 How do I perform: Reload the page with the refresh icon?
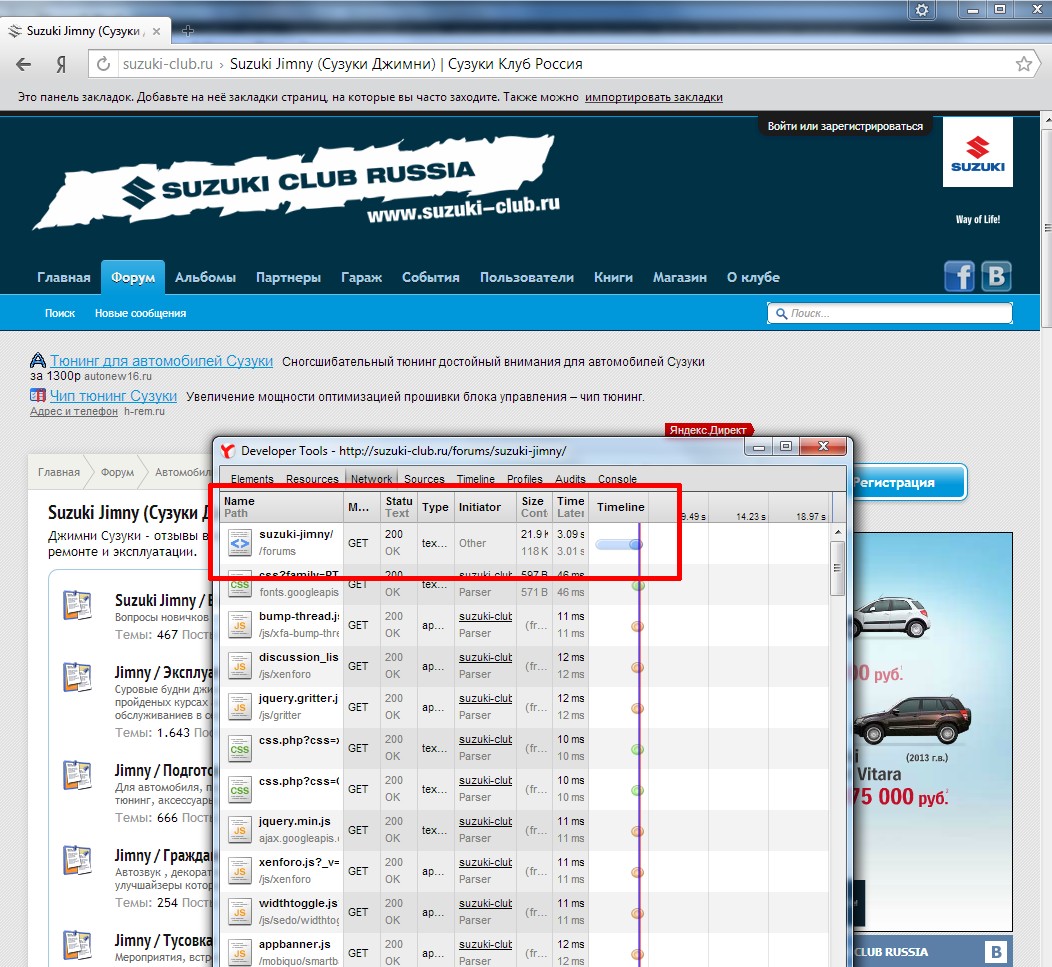103,64
